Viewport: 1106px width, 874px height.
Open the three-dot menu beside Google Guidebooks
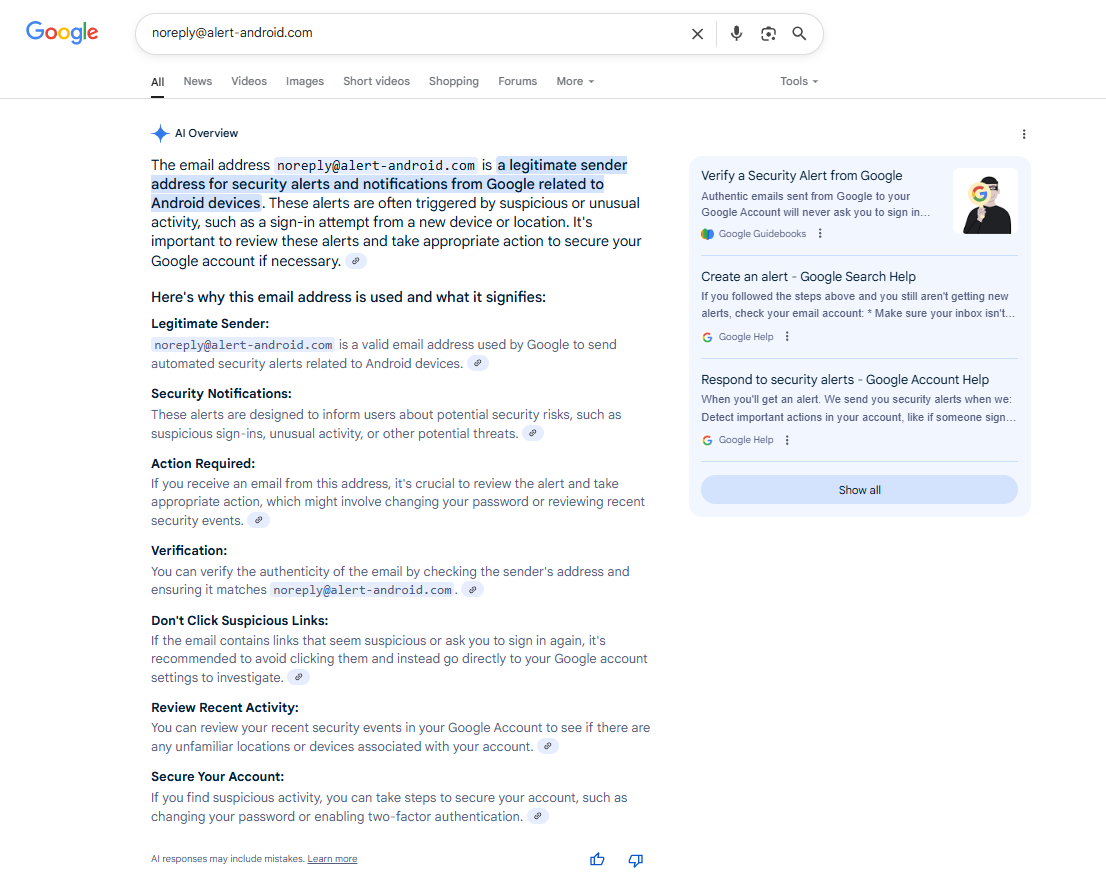coord(820,233)
